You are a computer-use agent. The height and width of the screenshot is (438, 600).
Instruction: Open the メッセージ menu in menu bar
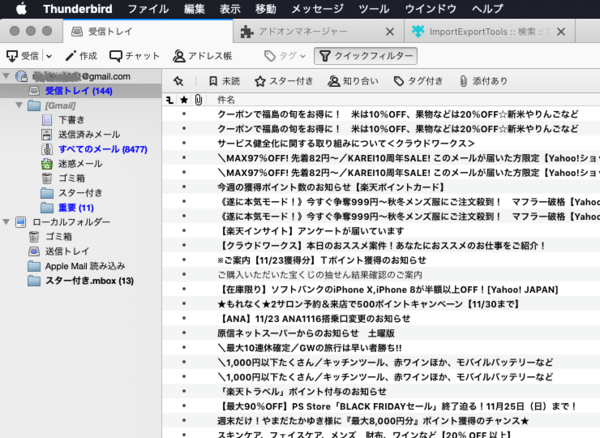tap(315, 8)
